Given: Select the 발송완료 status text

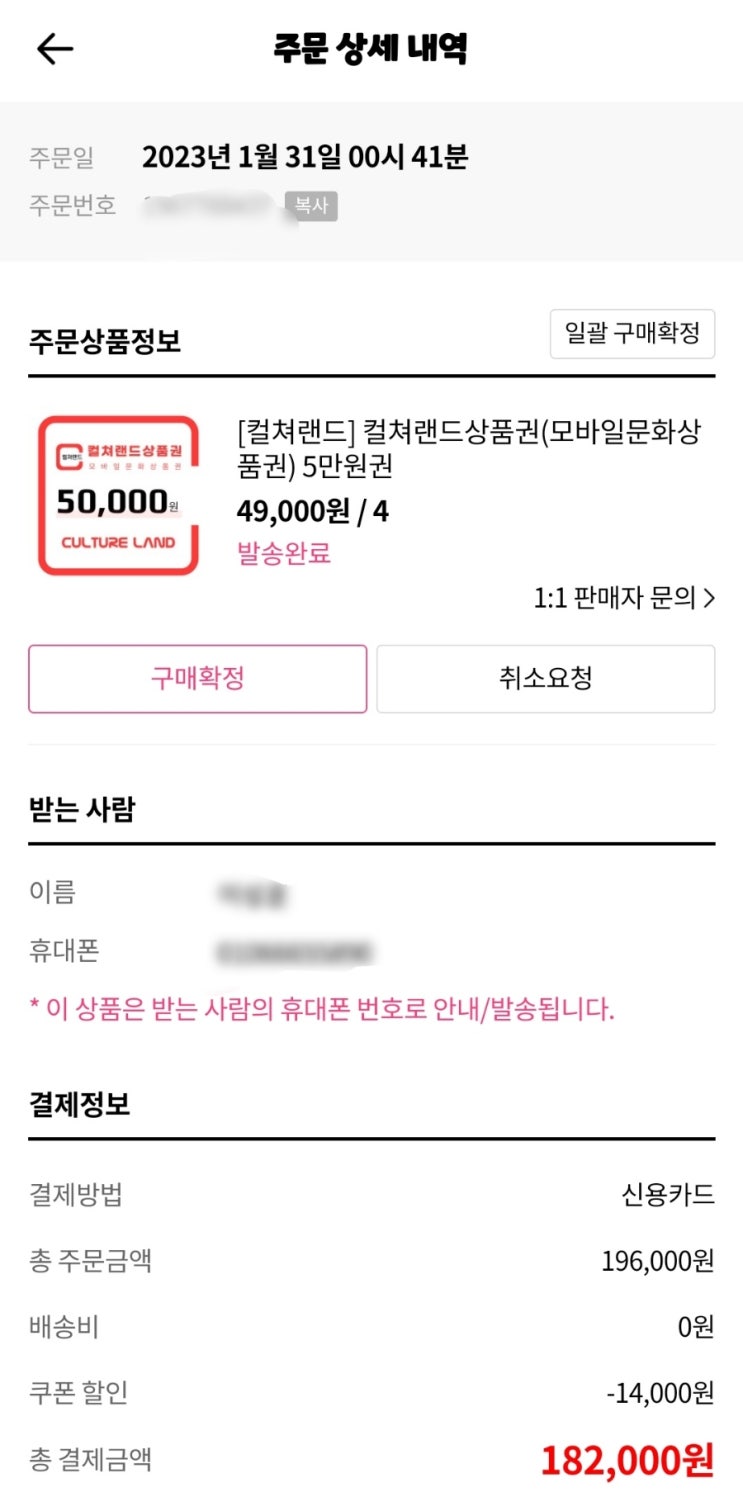Looking at the screenshot, I should click(x=284, y=553).
